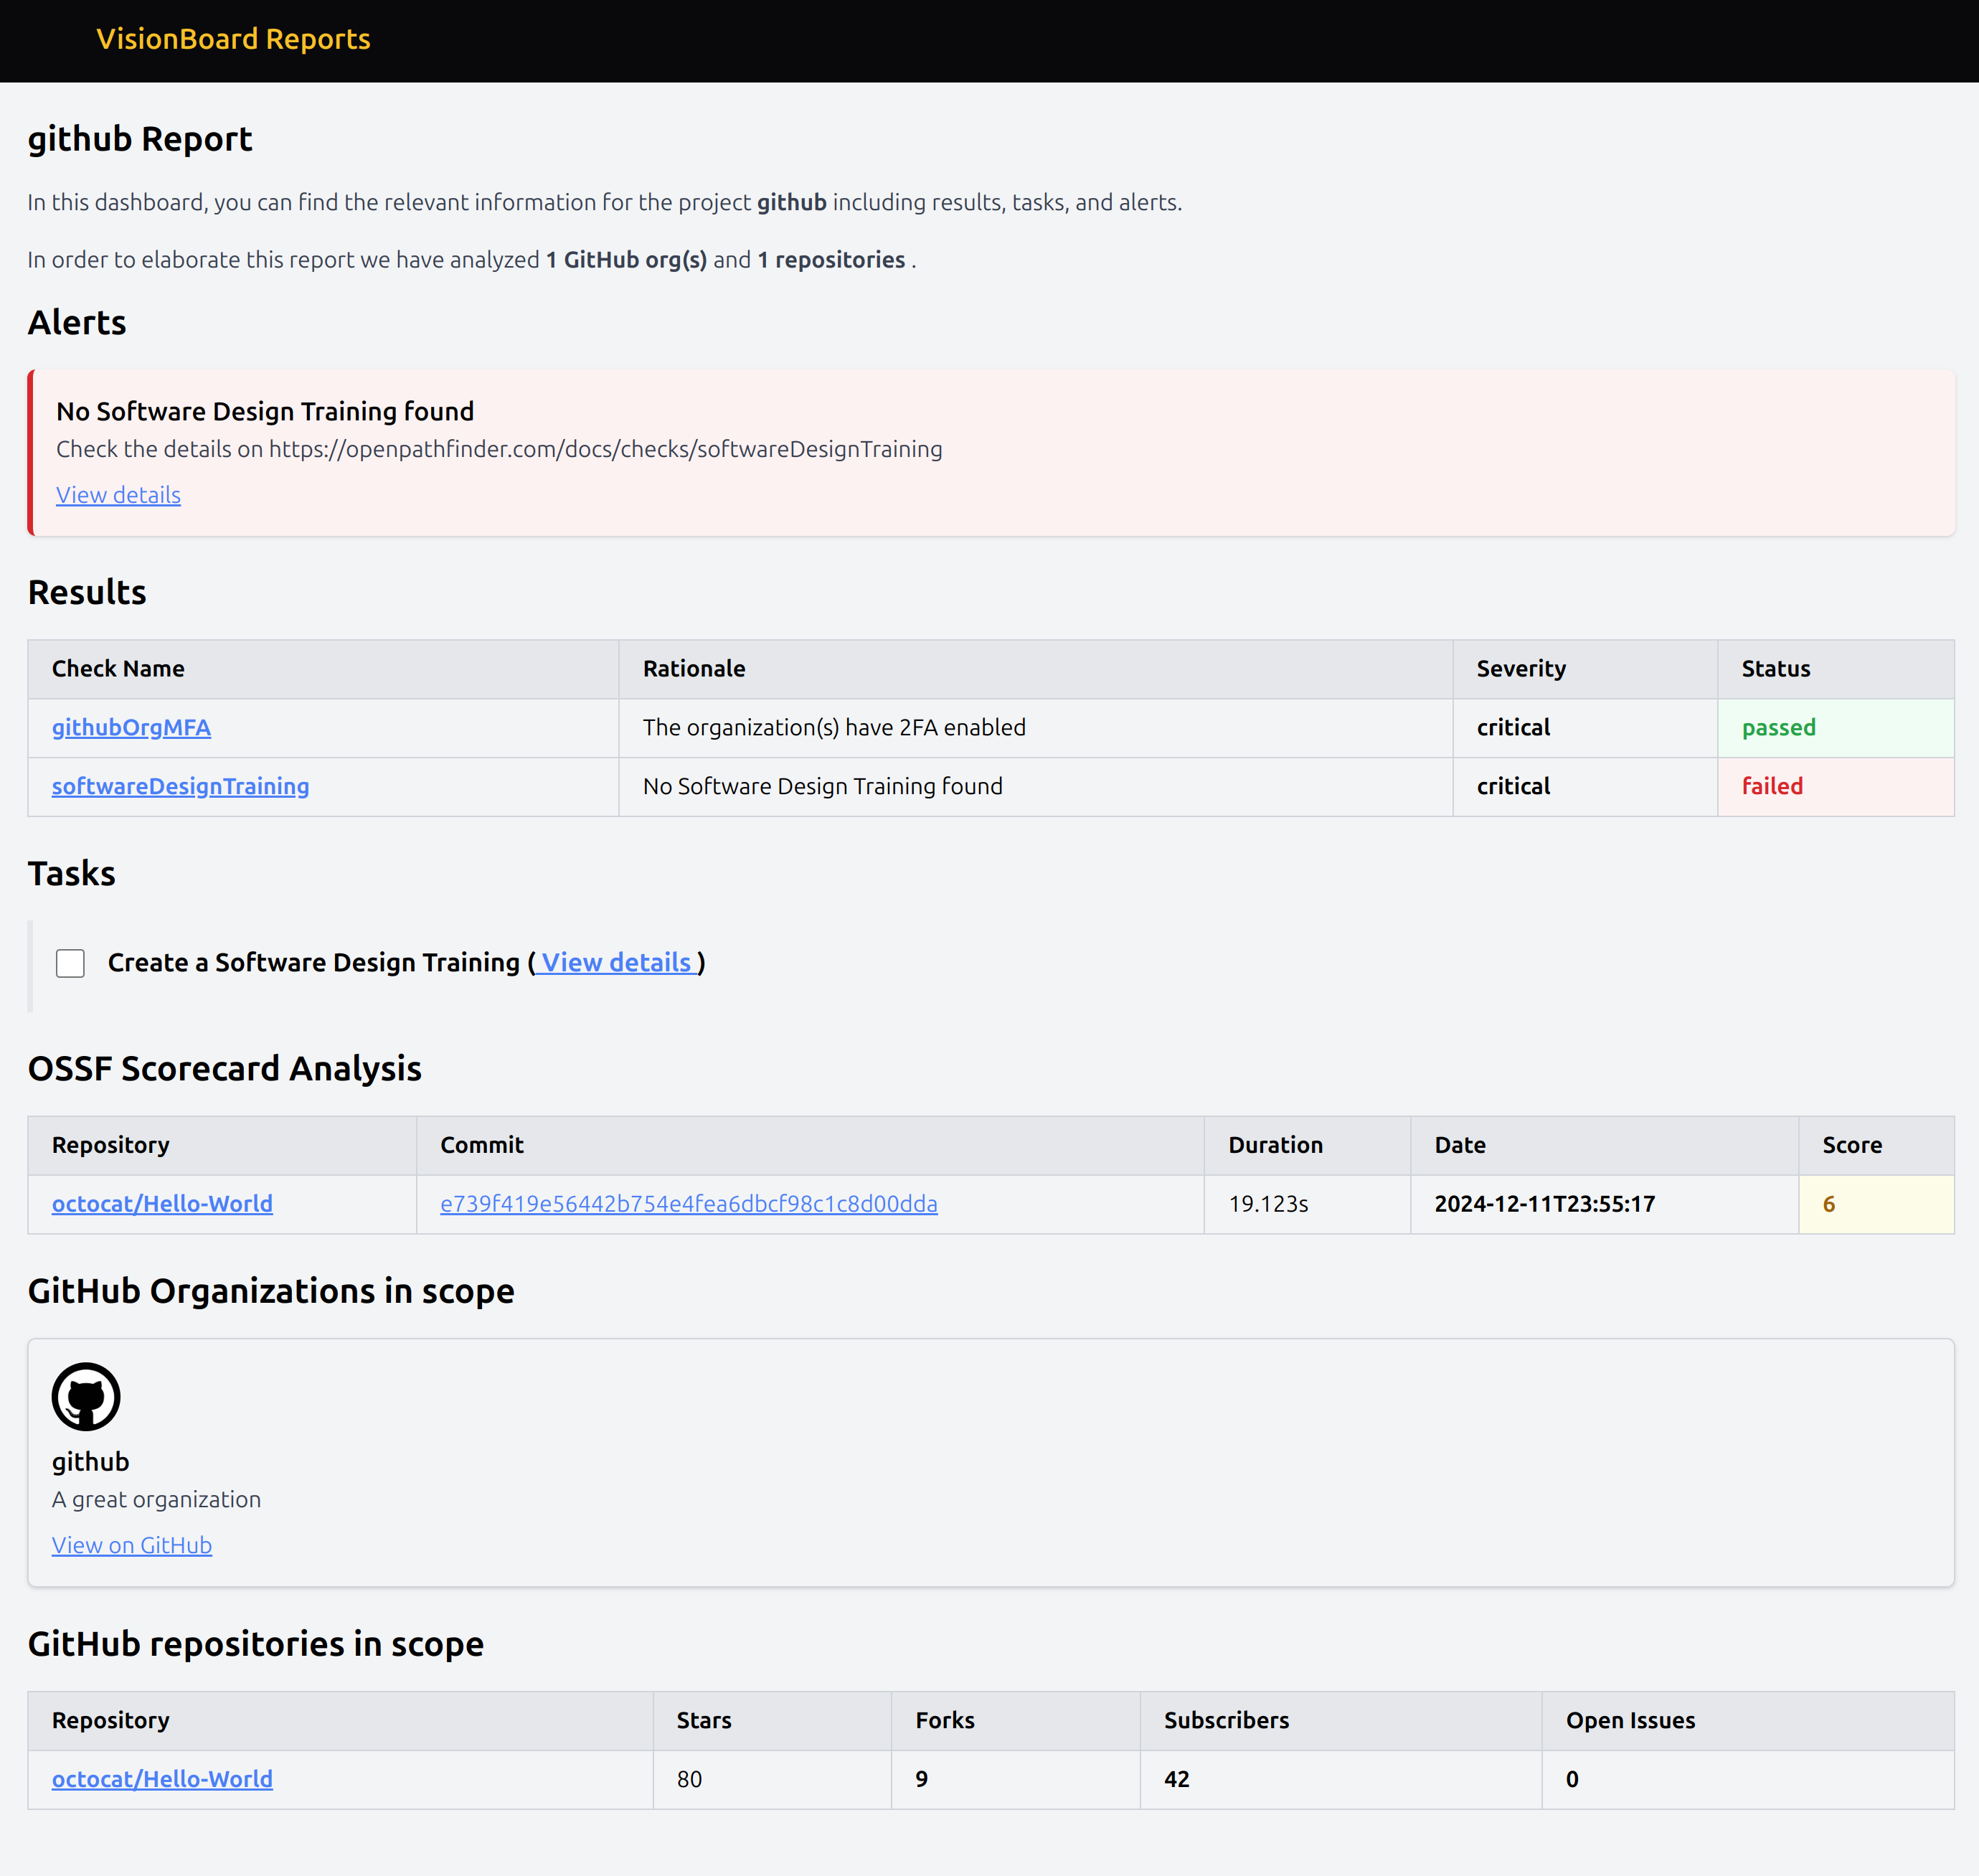This screenshot has width=1979, height=1876.
Task: Click the alert title 'No Software Design Training found'
Action: pyautogui.click(x=265, y=411)
